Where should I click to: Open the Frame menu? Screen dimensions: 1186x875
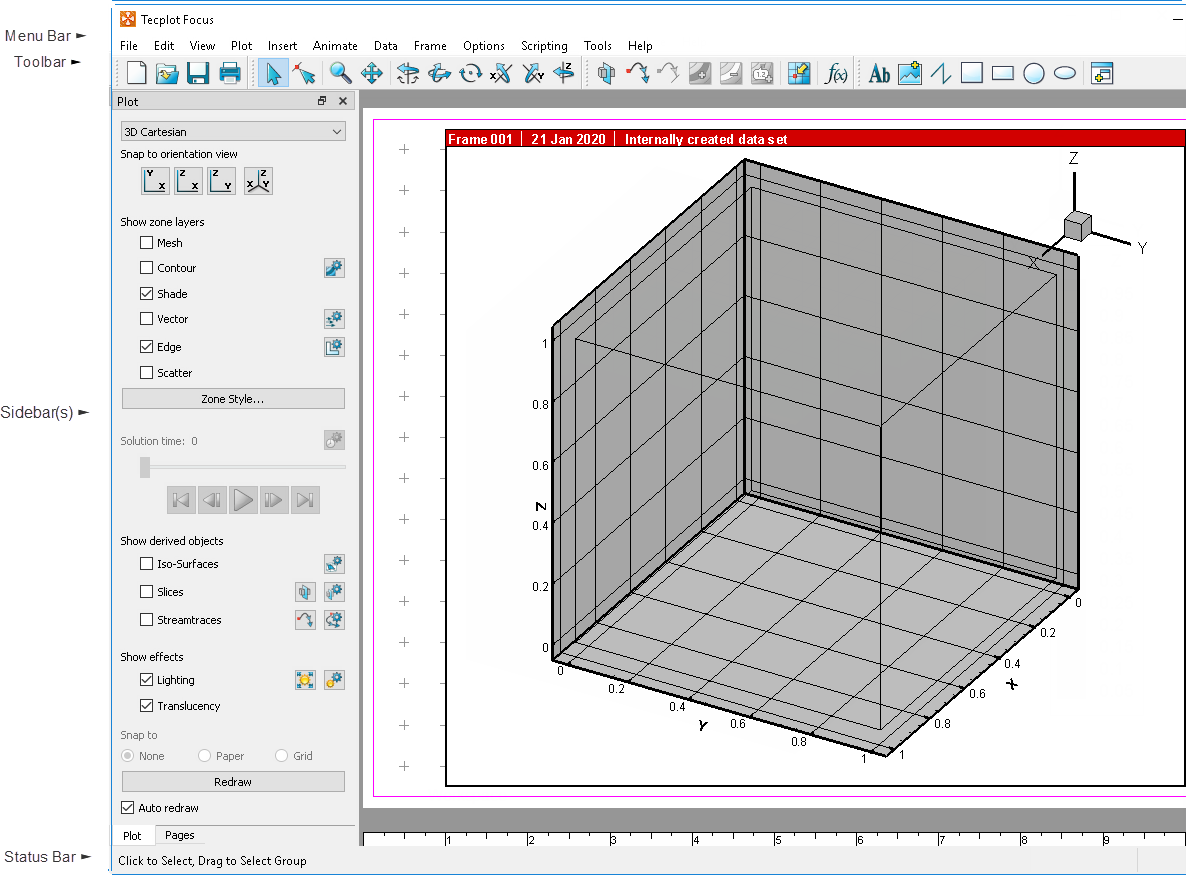coord(430,46)
